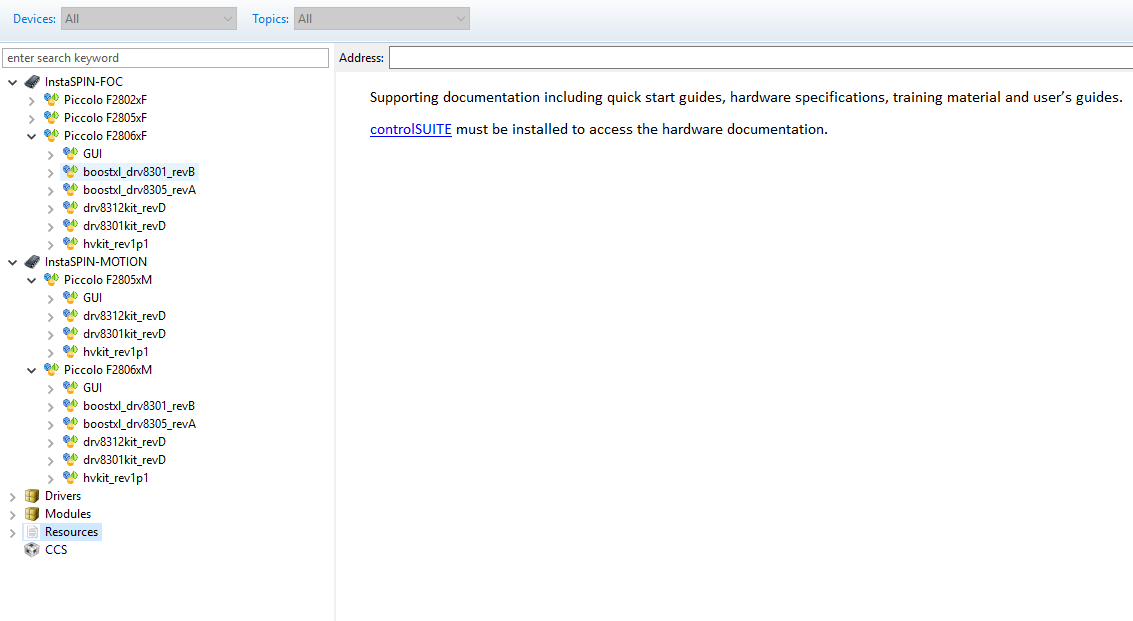Open the Topics dropdown
The width and height of the screenshot is (1133, 621).
tap(382, 19)
